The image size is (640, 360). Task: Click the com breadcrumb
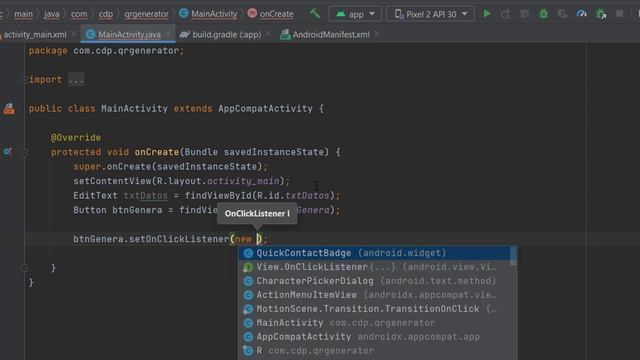coord(79,14)
